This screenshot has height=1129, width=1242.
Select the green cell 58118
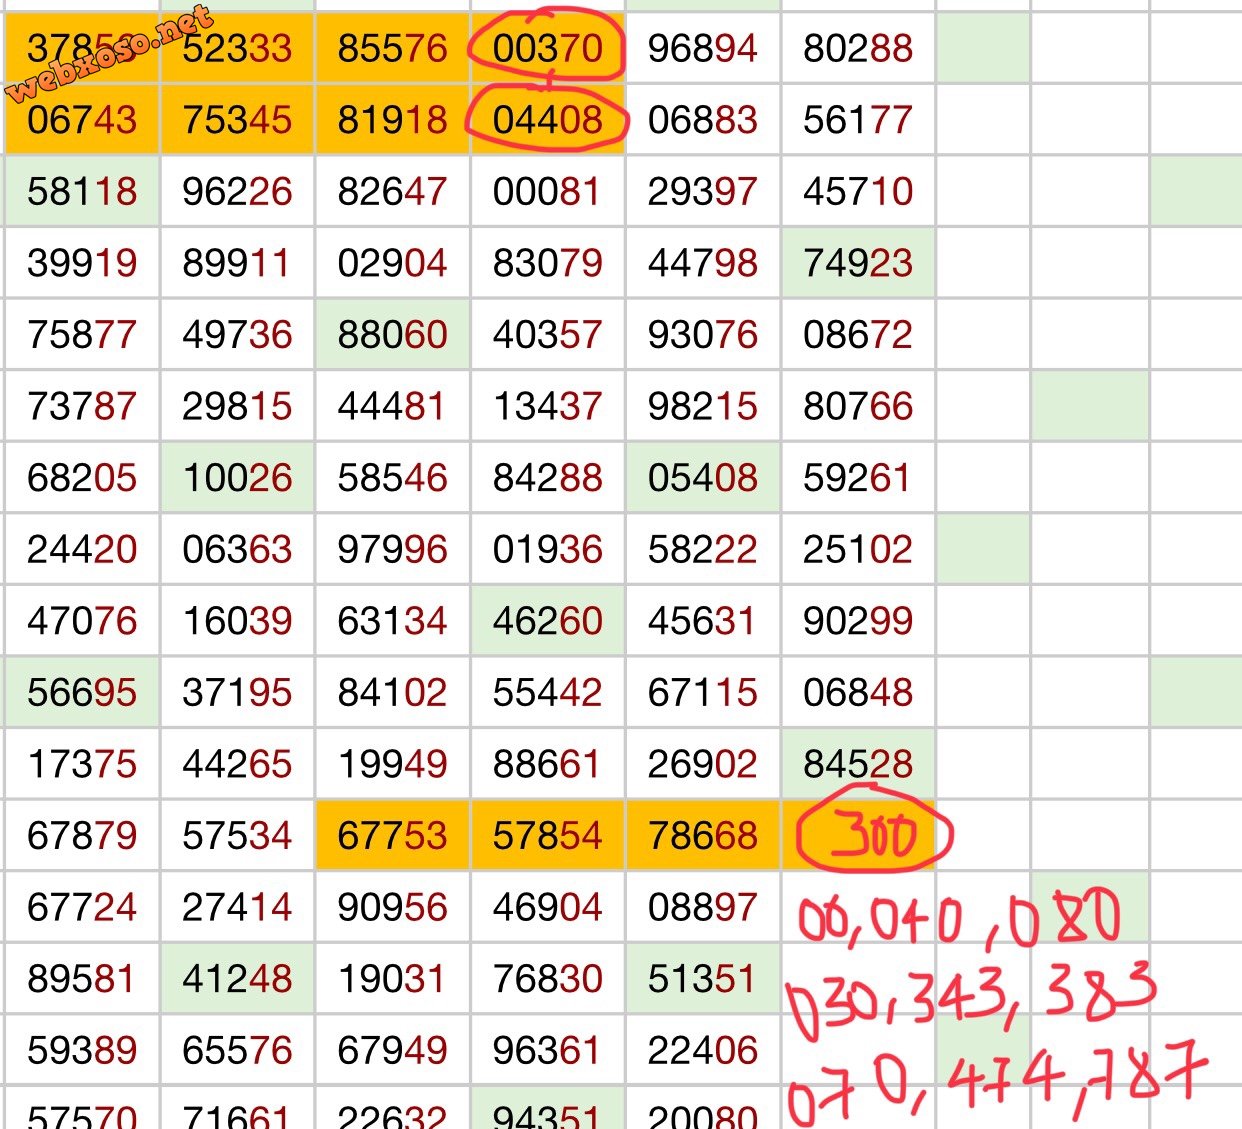click(x=82, y=191)
